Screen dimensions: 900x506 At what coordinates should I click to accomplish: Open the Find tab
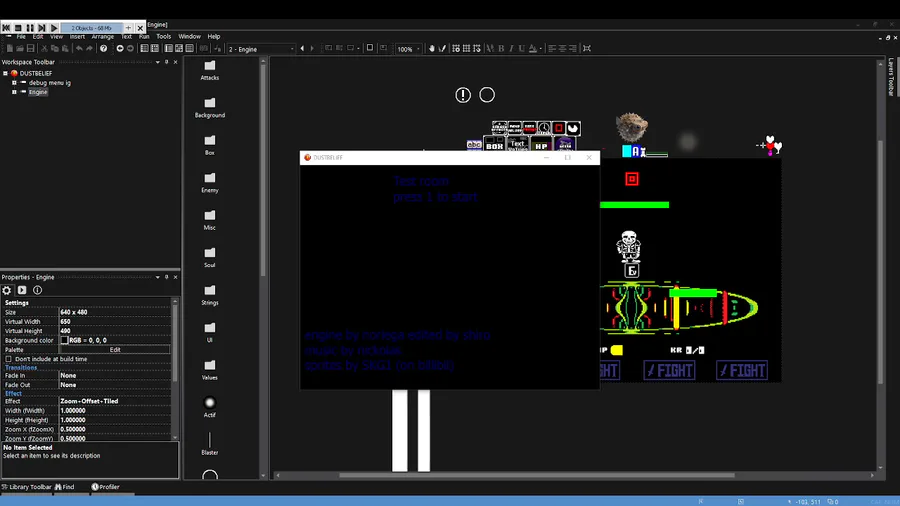65,487
